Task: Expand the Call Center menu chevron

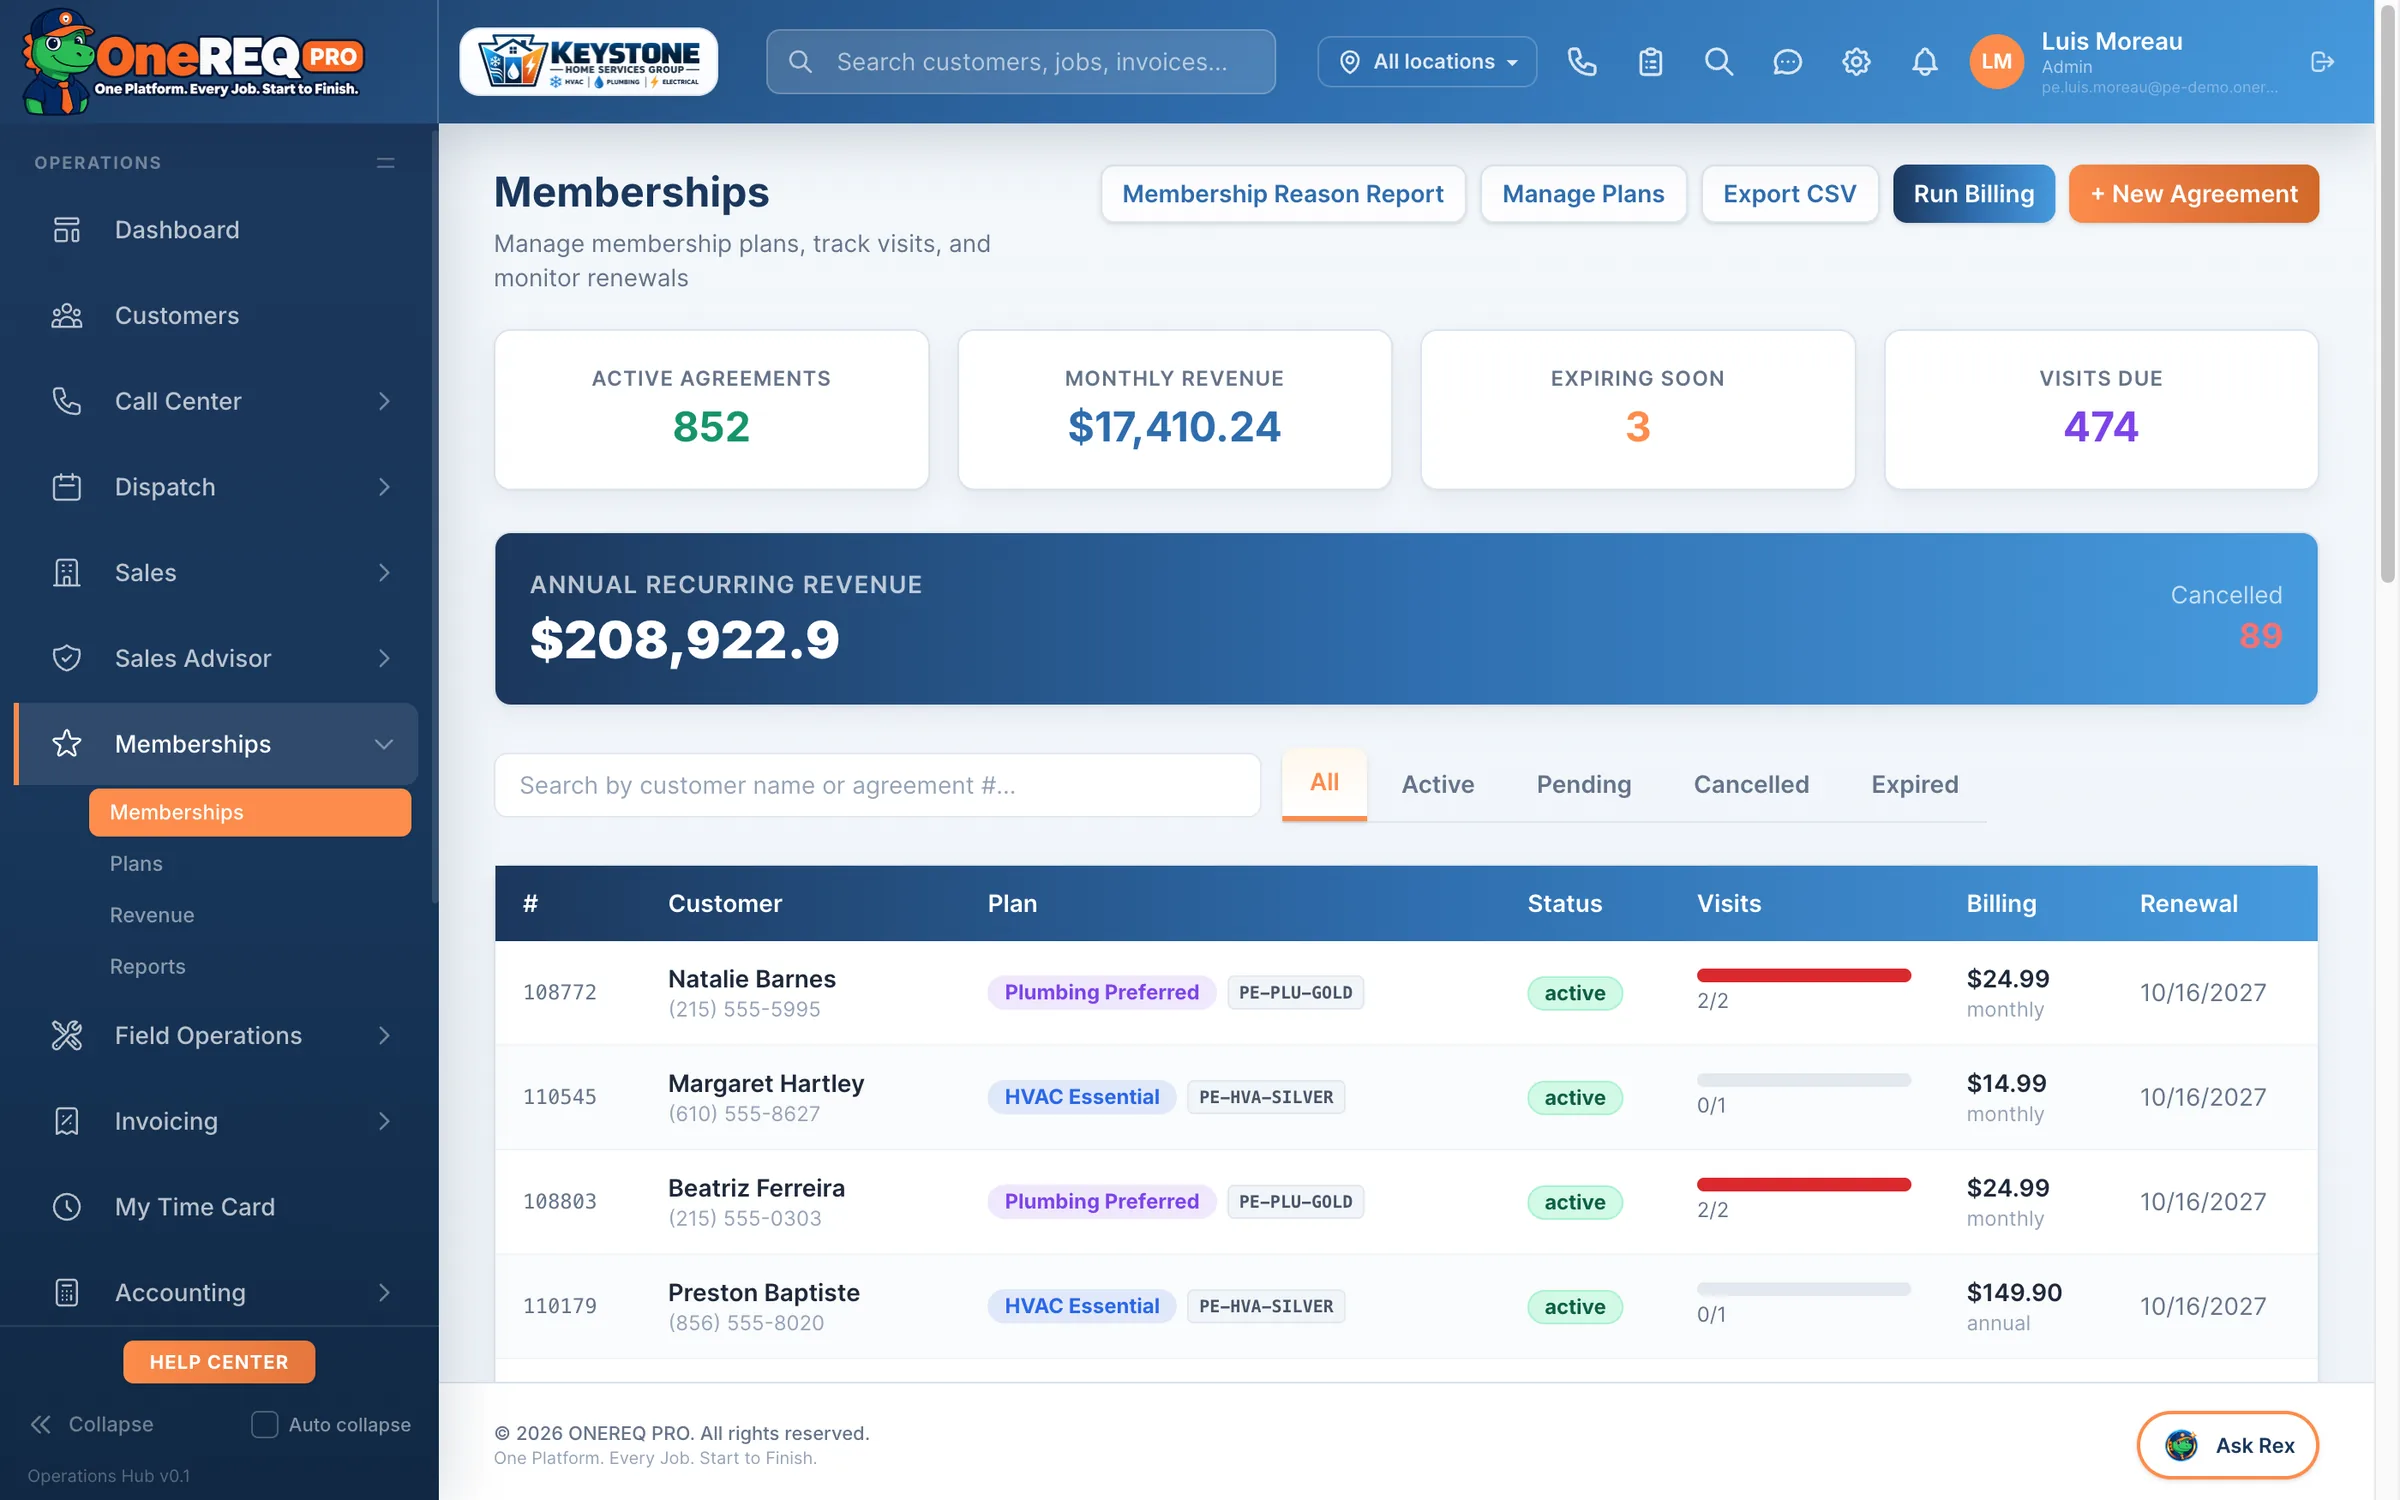Action: click(384, 401)
